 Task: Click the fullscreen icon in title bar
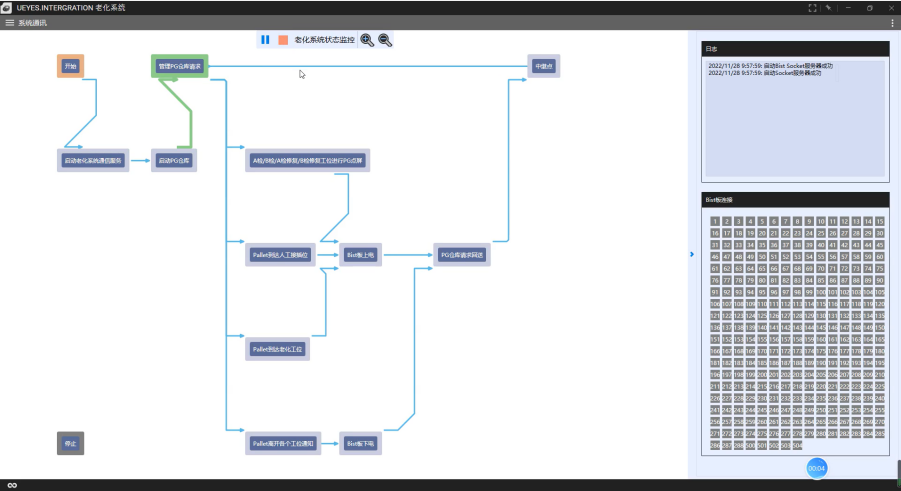(x=812, y=7)
